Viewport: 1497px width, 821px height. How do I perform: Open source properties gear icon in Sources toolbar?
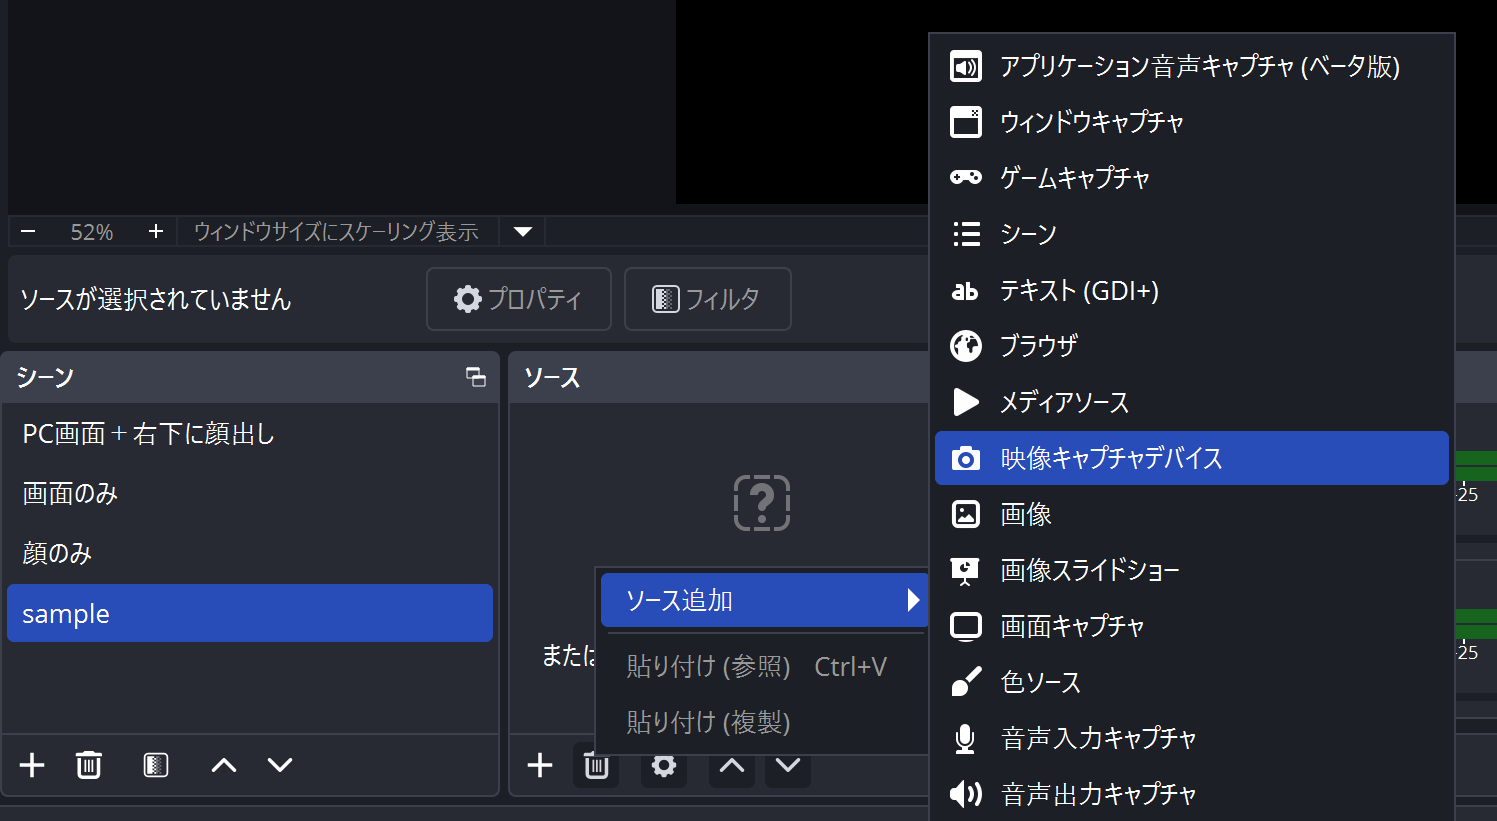pyautogui.click(x=664, y=765)
